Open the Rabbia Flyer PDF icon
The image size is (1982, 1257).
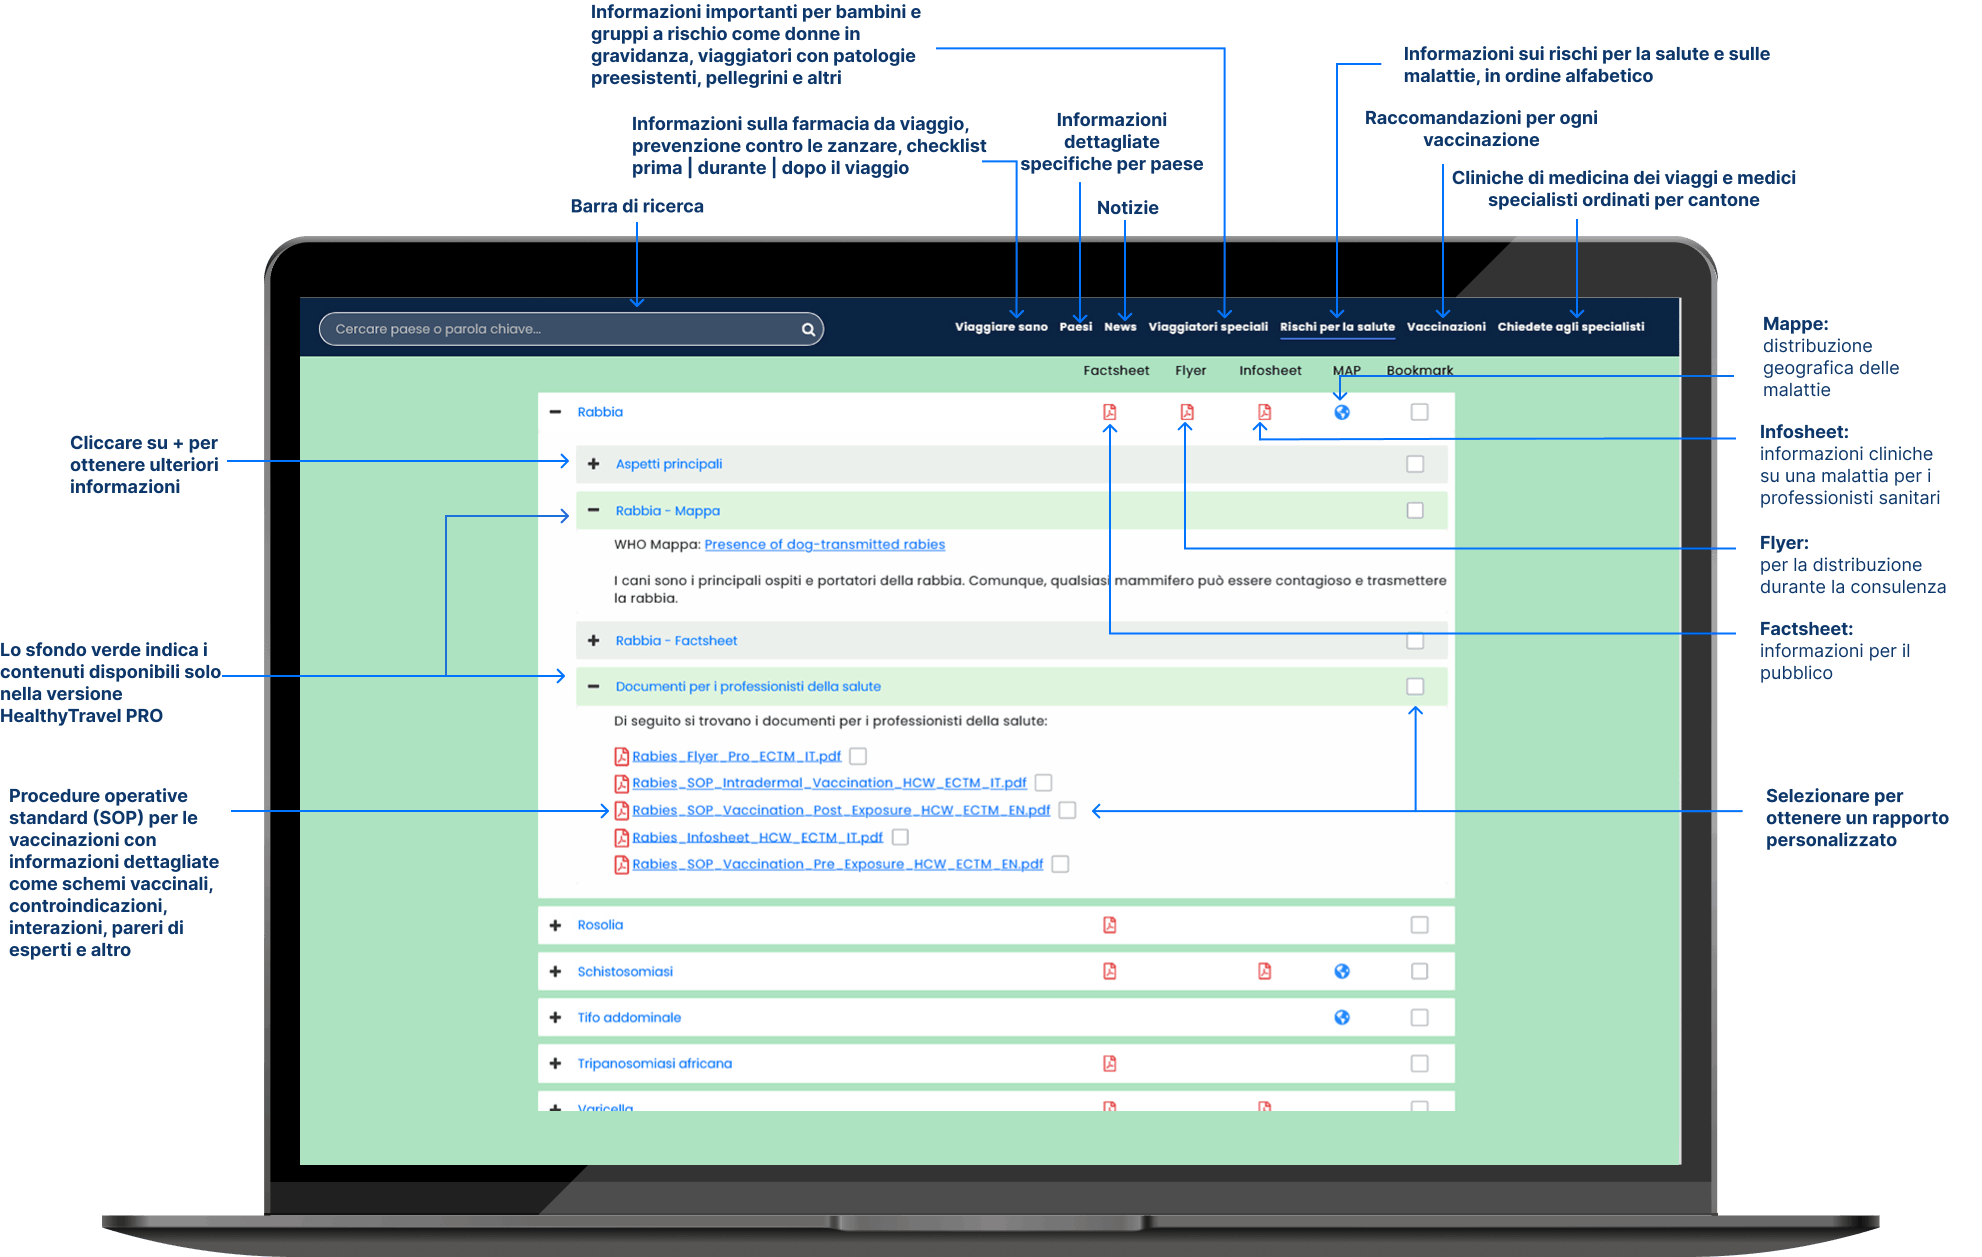pos(1186,412)
